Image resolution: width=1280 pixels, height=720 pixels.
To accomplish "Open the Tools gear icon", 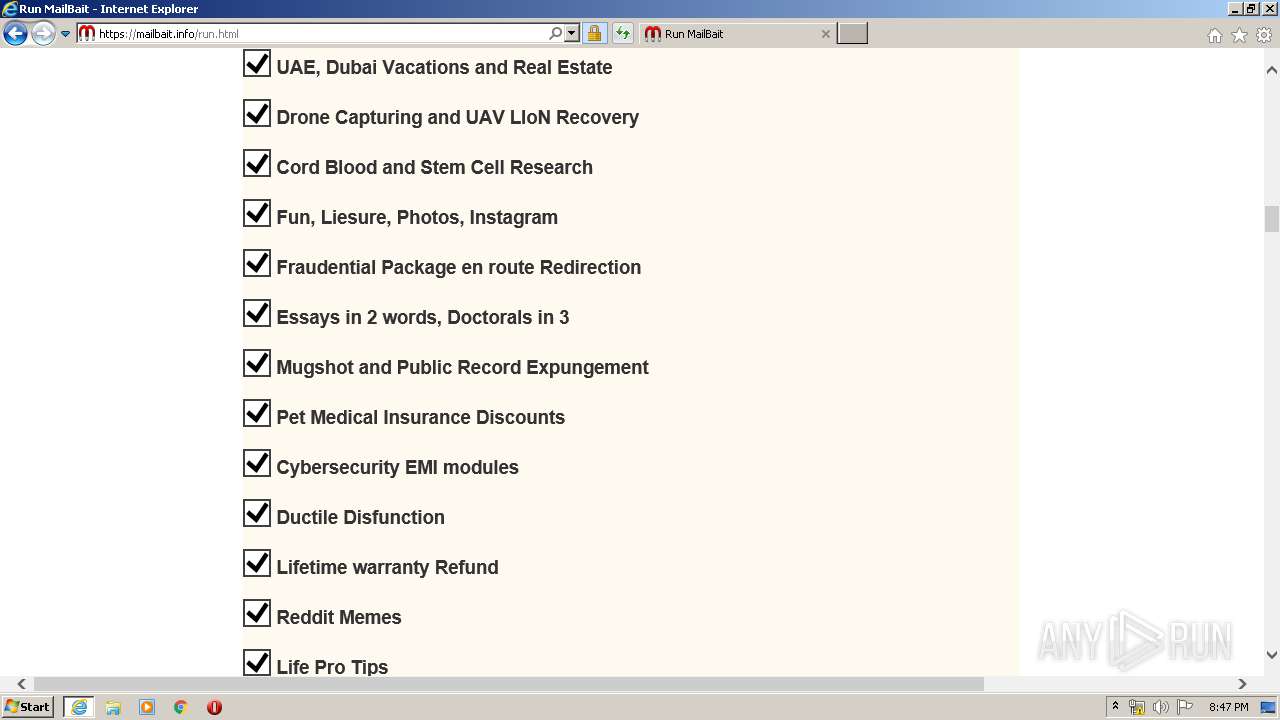I will (x=1264, y=35).
